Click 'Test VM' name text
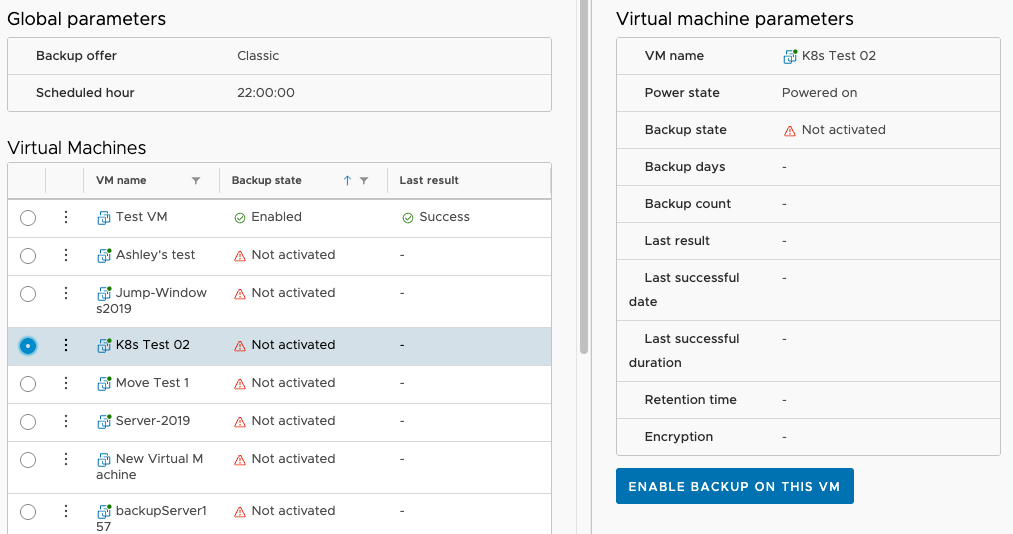 point(141,216)
